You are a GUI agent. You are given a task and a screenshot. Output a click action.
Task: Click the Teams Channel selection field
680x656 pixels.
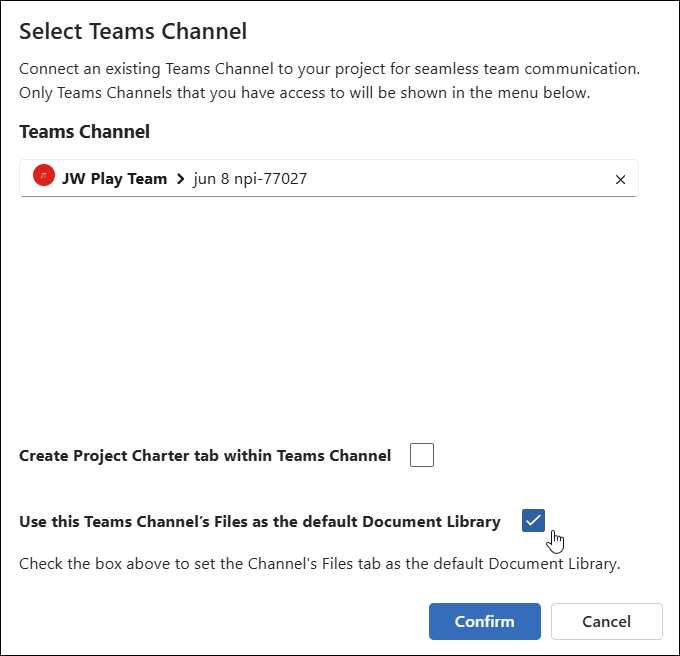pyautogui.click(x=329, y=178)
